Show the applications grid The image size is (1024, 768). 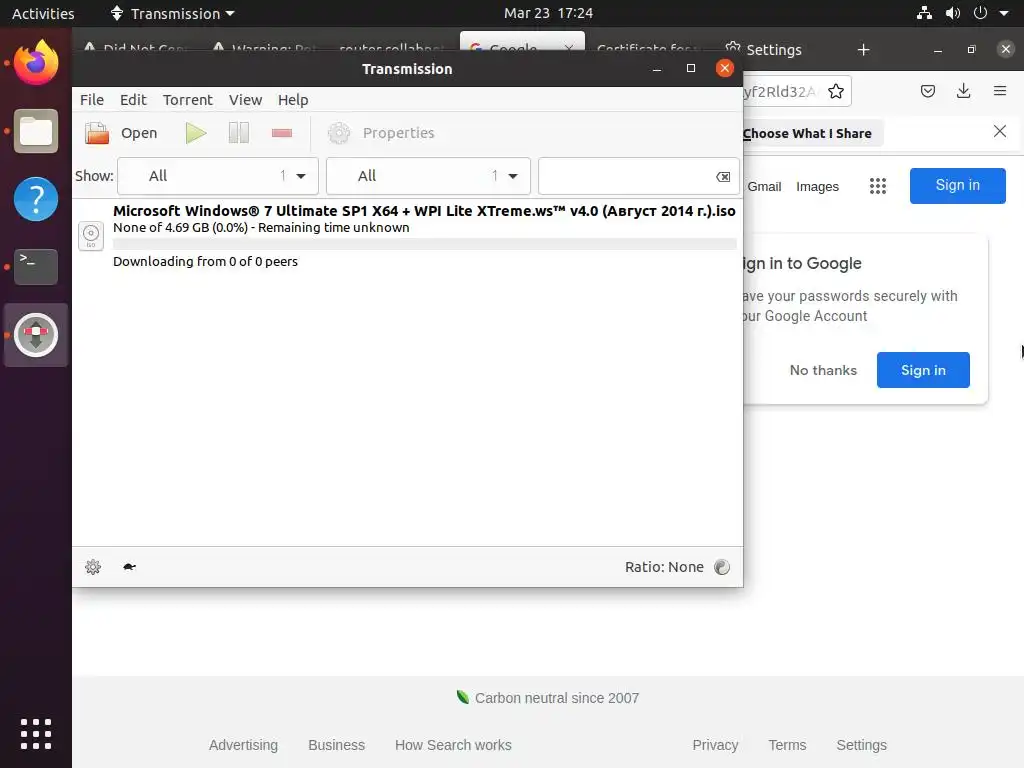point(36,734)
